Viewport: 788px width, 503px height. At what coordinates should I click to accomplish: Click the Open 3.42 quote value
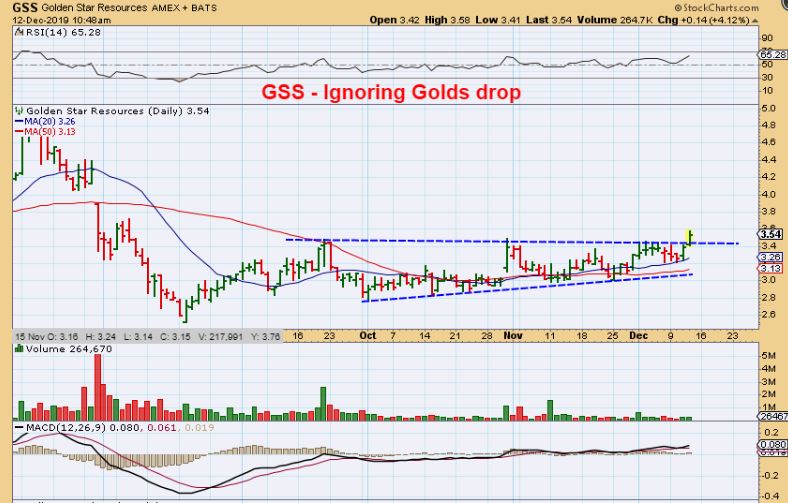pyautogui.click(x=394, y=20)
